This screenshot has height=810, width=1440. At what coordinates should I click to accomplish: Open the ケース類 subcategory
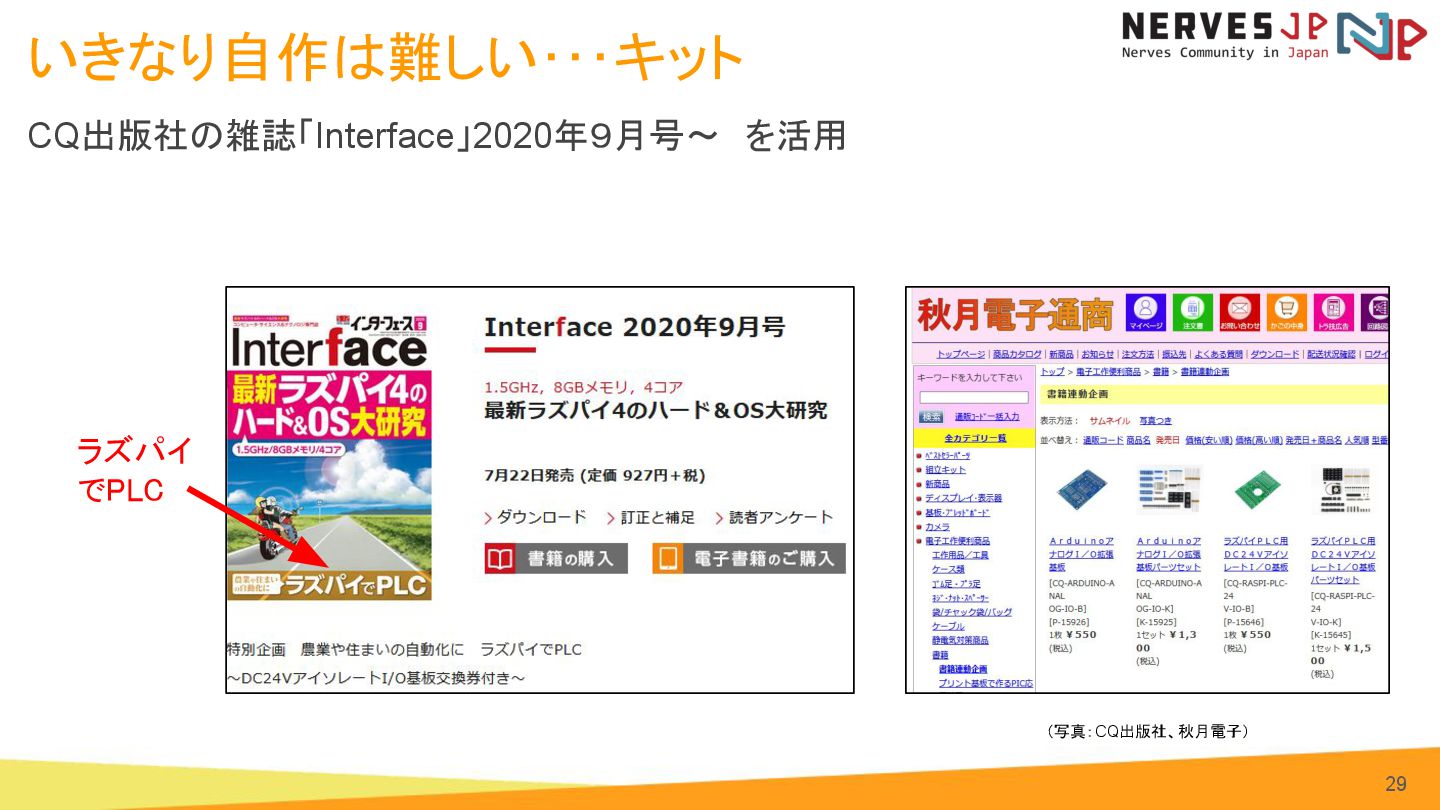click(948, 569)
